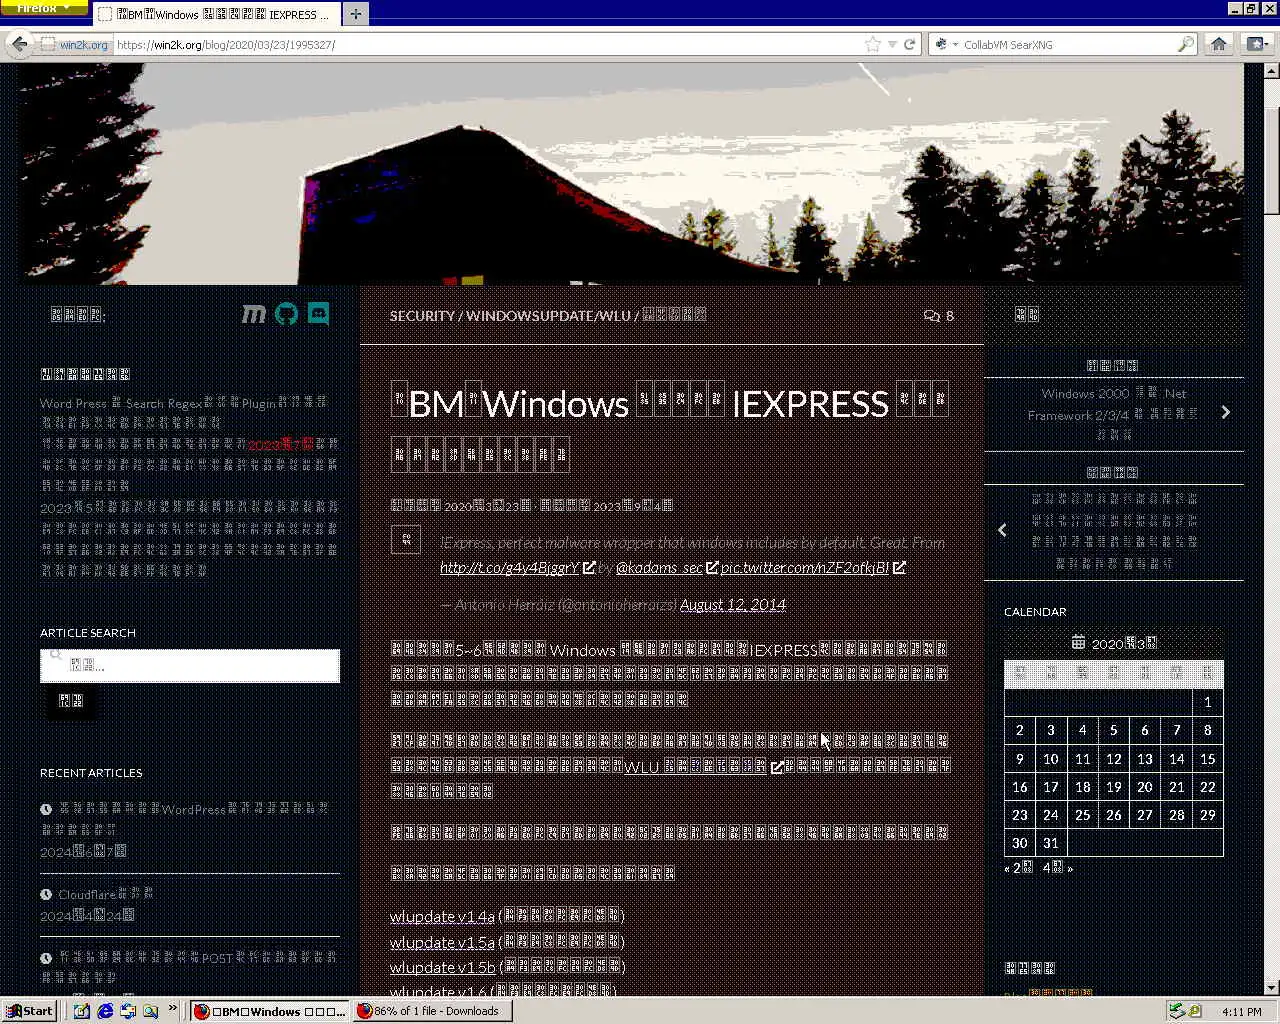Open the recent Cloudflare article

tap(105, 894)
